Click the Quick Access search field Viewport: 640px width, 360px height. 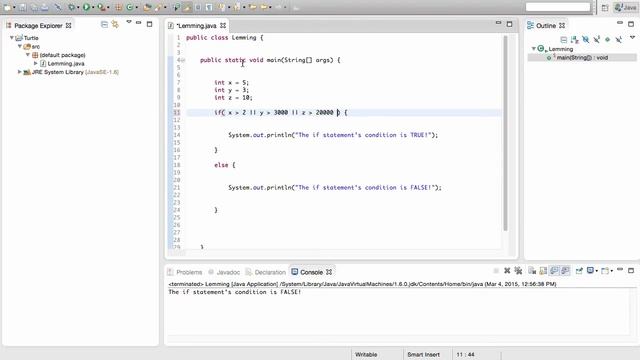(558, 7)
